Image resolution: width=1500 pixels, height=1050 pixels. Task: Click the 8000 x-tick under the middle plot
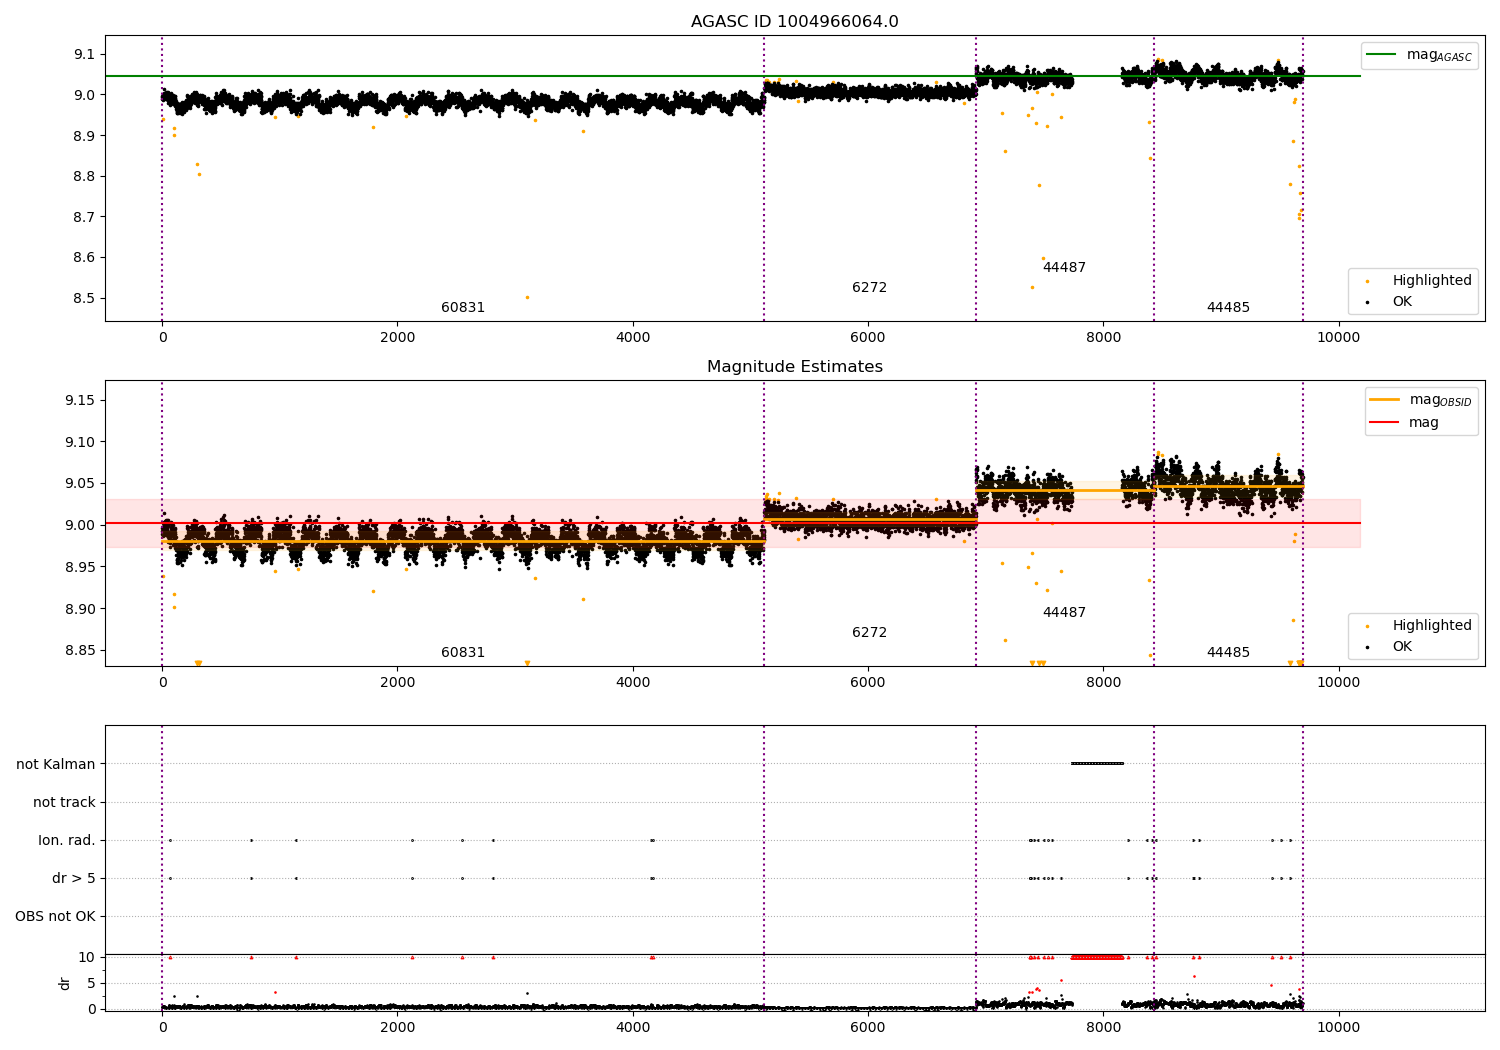click(1103, 683)
